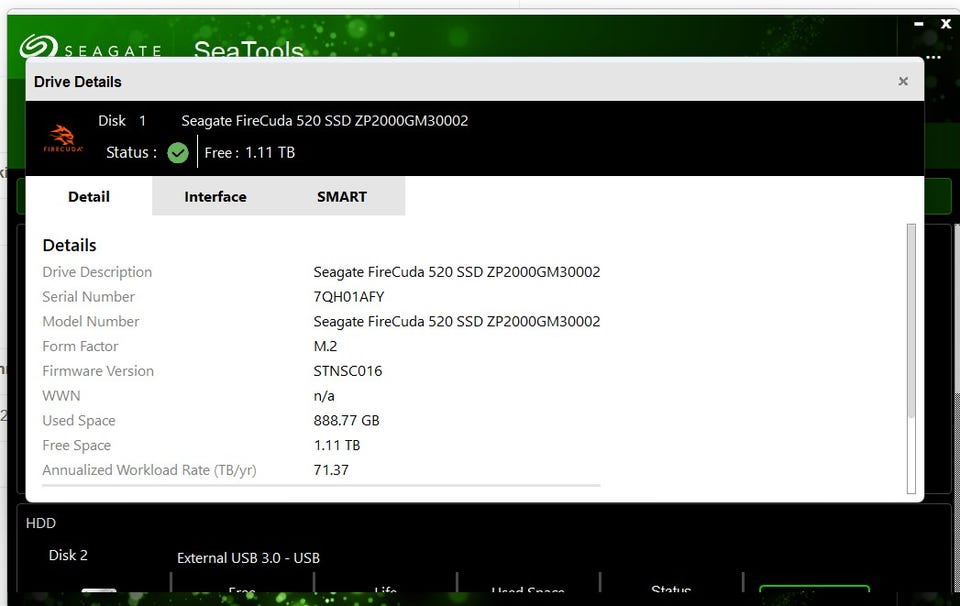This screenshot has height=606, width=960.
Task: Click the Annualized Workload Rate value 71.37
Action: click(331, 470)
